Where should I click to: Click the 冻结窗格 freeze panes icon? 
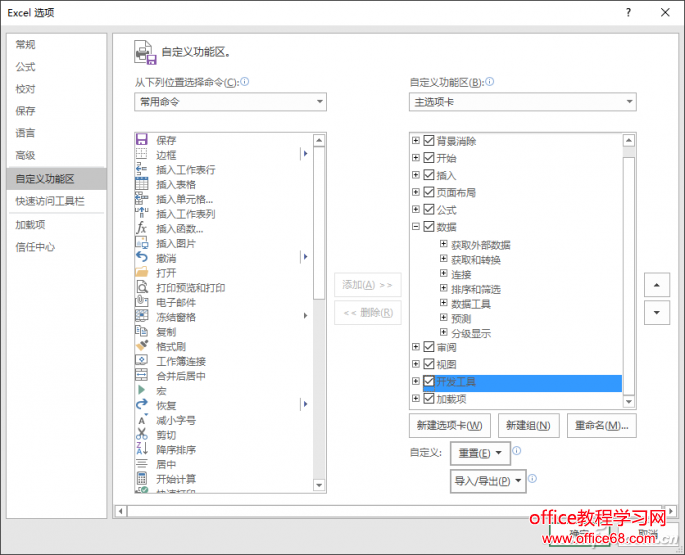click(x=142, y=316)
